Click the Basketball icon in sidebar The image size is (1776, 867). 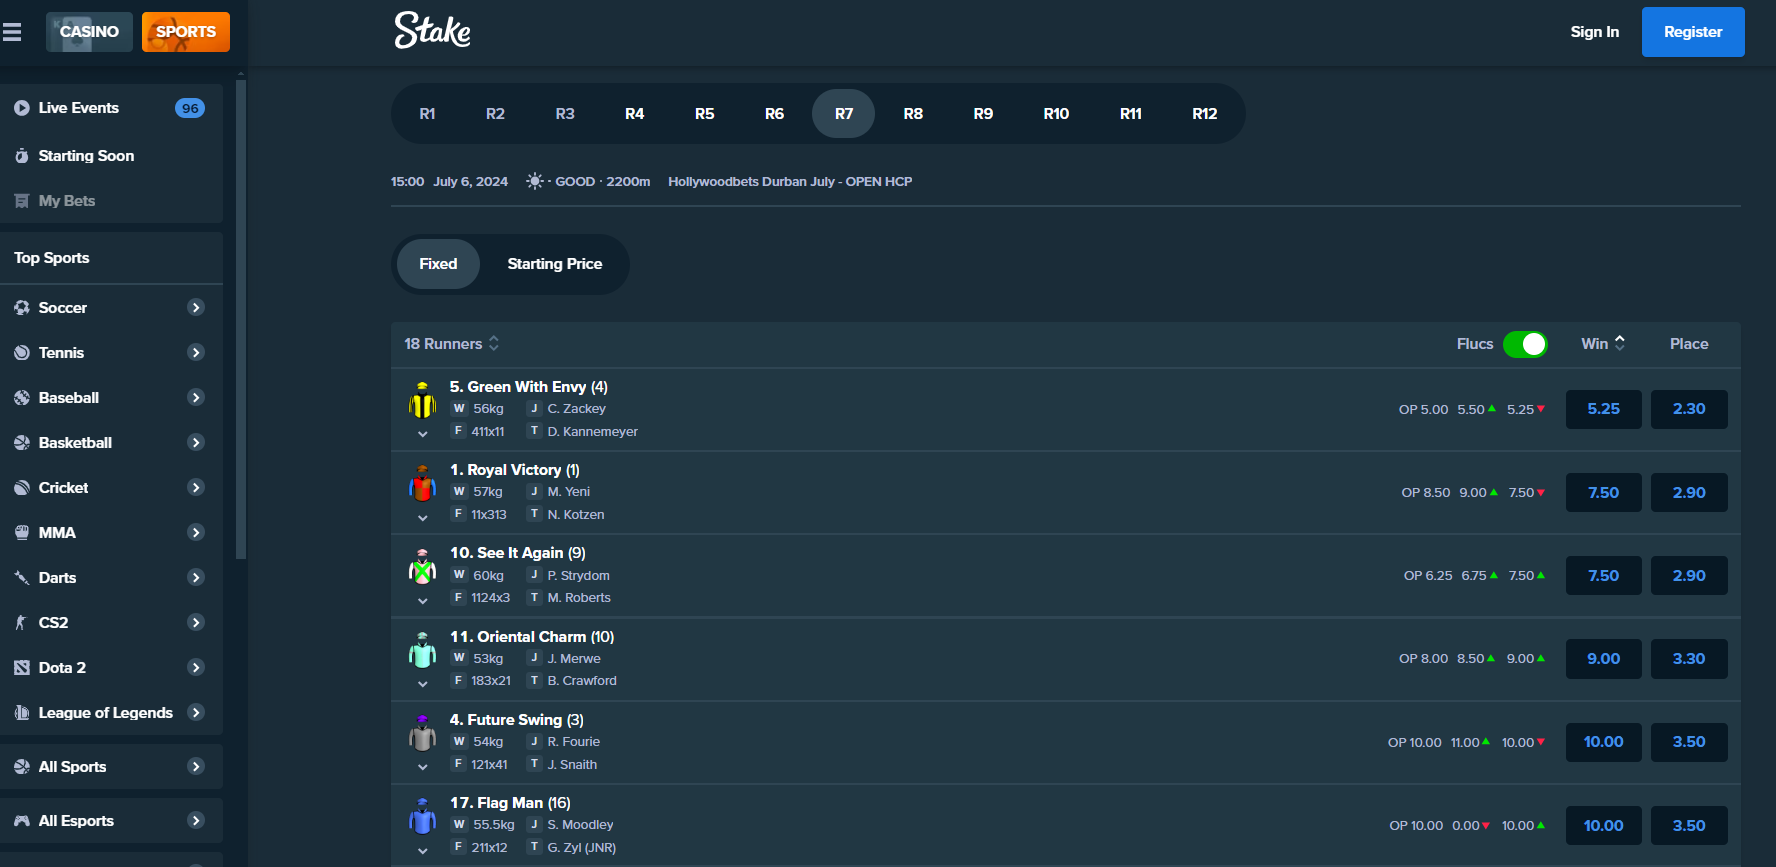coord(22,443)
